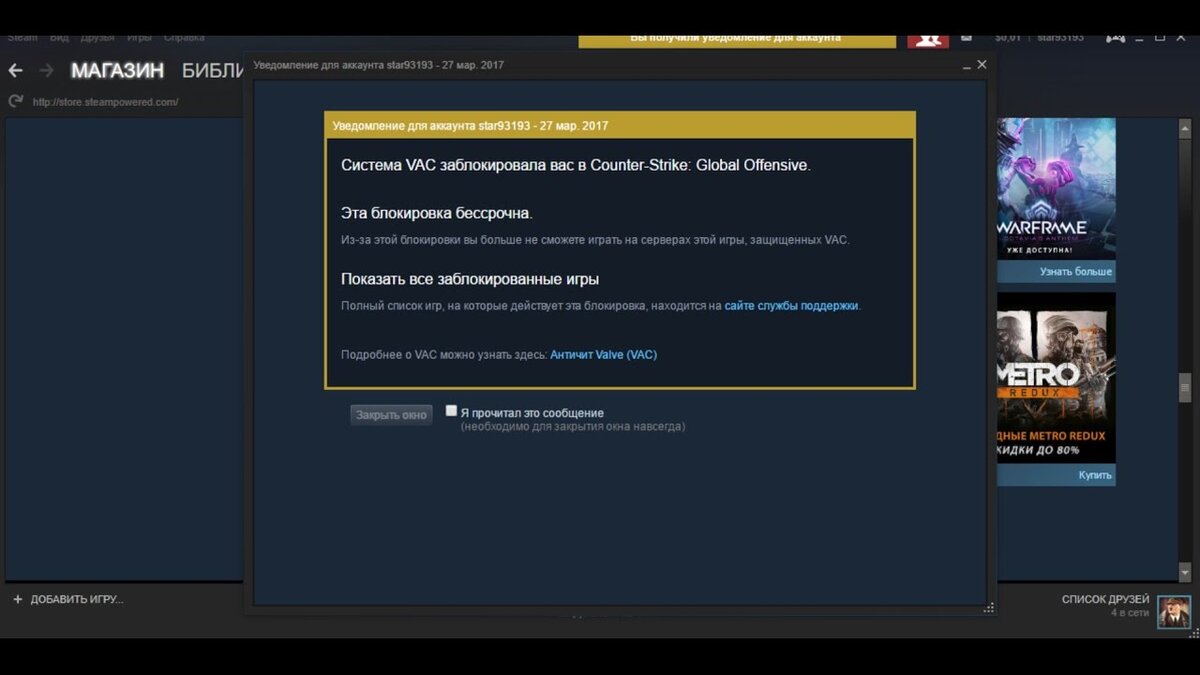Open the Игры menu
This screenshot has height=675, width=1200.
click(x=139, y=38)
